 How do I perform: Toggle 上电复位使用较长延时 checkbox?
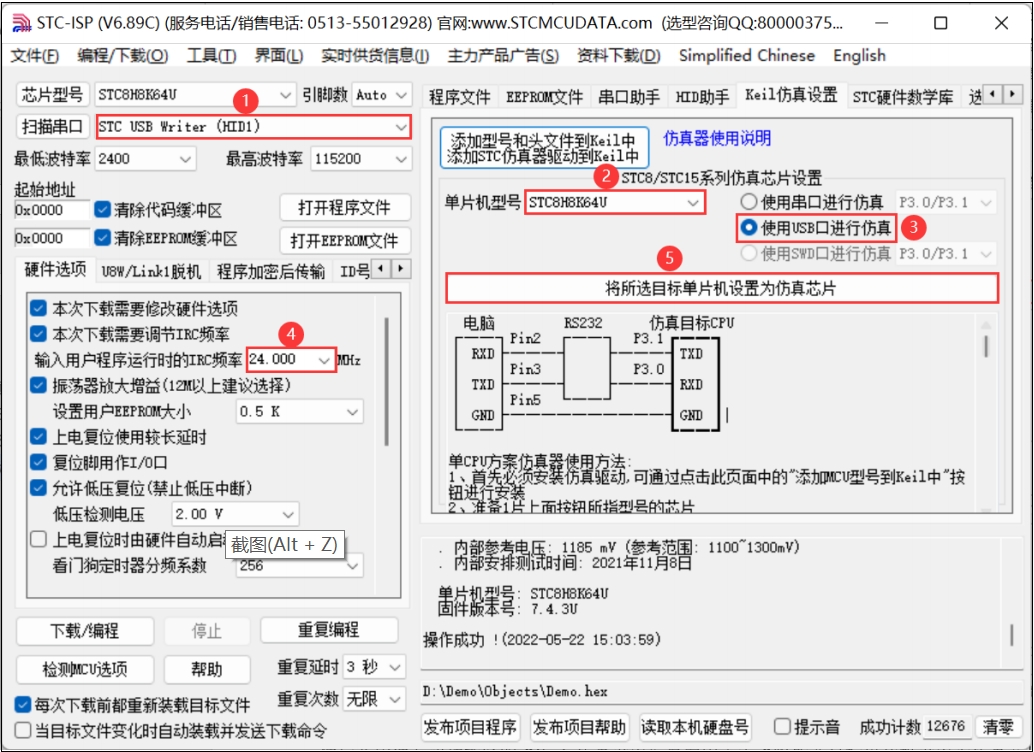[x=38, y=437]
